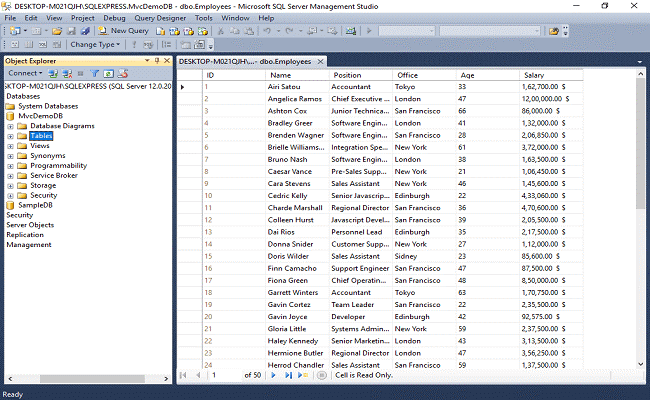Screen dimensions: 650x400
Task: Open the Edit menu
Action: [31, 18]
